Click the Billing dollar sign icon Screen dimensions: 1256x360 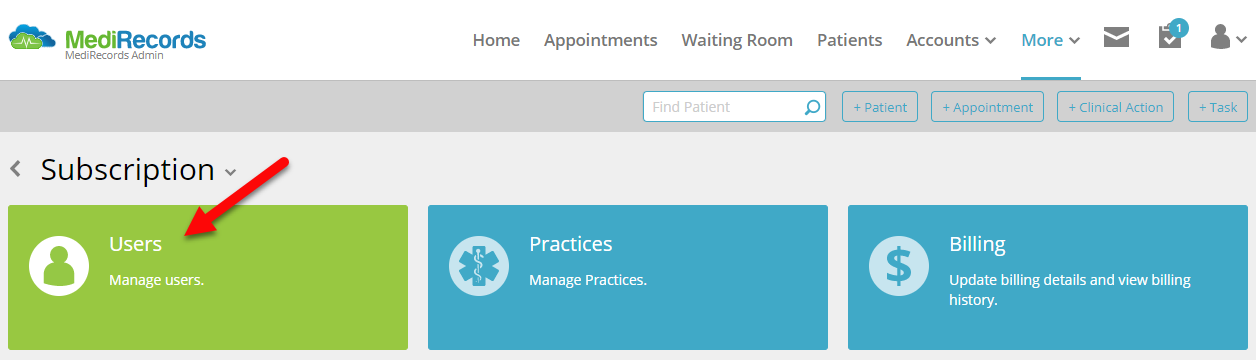(899, 265)
